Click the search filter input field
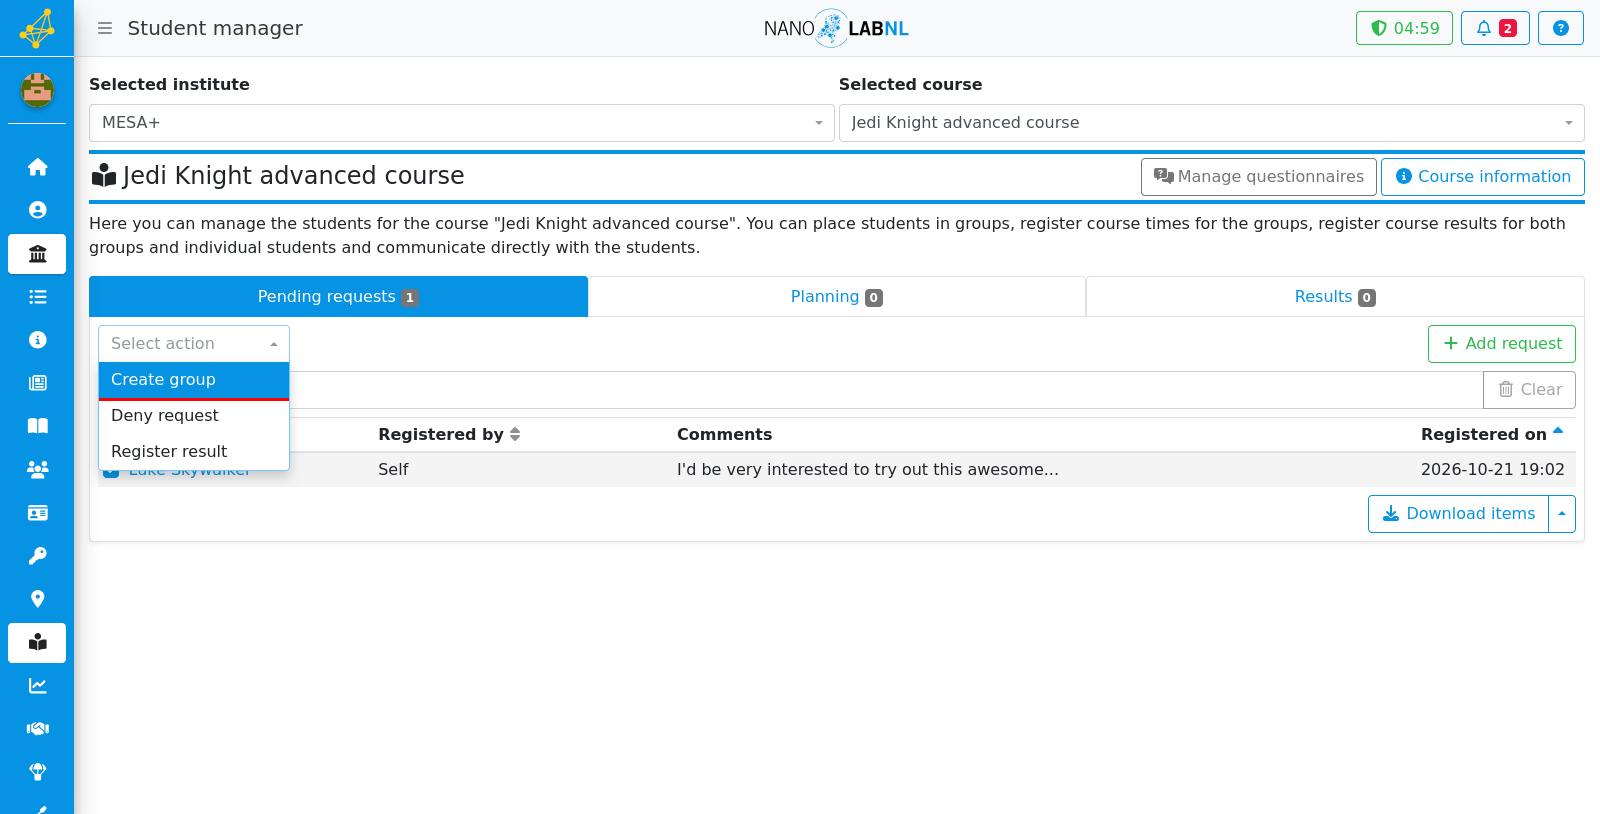This screenshot has height=814, width=1600. point(886,390)
